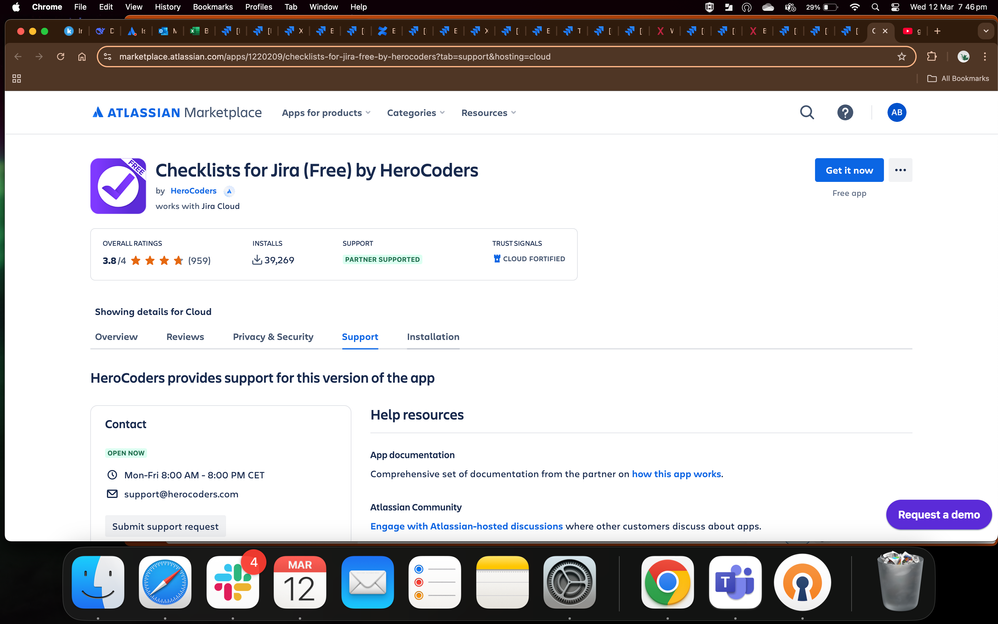Open the Bookmarks menu in menu bar
The height and width of the screenshot is (624, 998).
pyautogui.click(x=213, y=7)
